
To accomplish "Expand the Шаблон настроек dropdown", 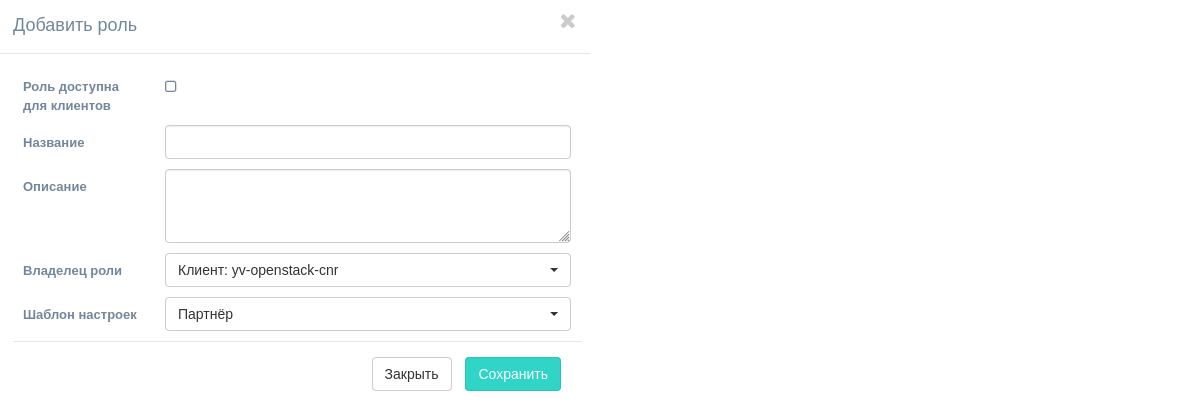I will 367,314.
